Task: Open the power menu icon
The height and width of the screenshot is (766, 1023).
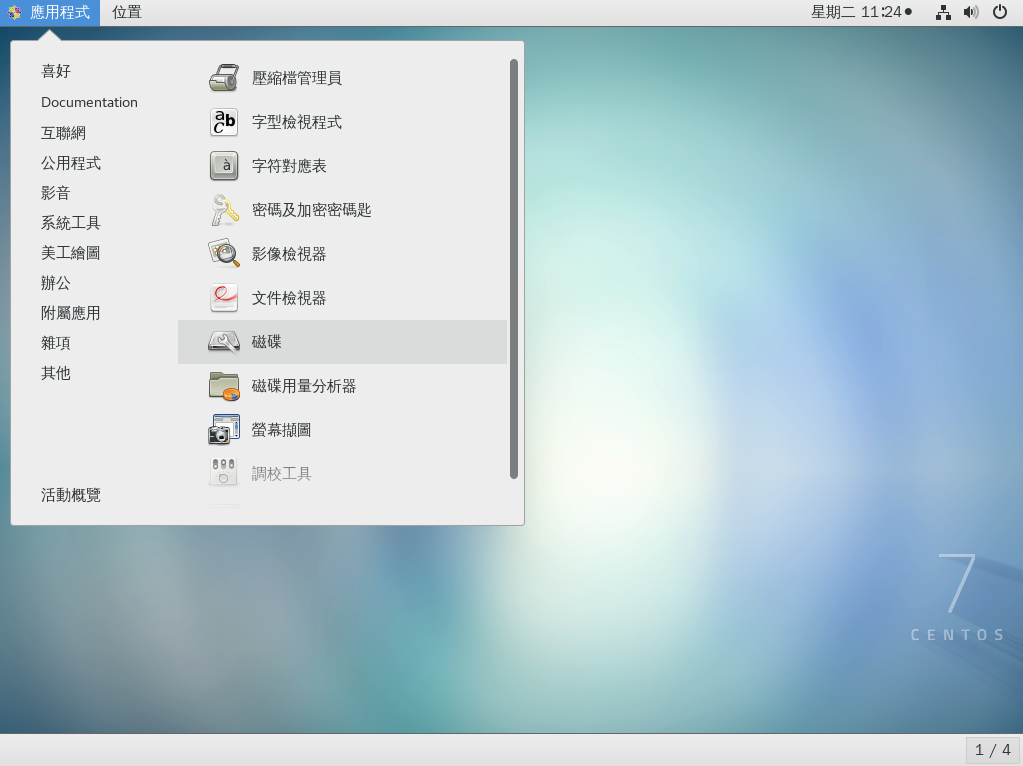Action: pyautogui.click(x=999, y=12)
